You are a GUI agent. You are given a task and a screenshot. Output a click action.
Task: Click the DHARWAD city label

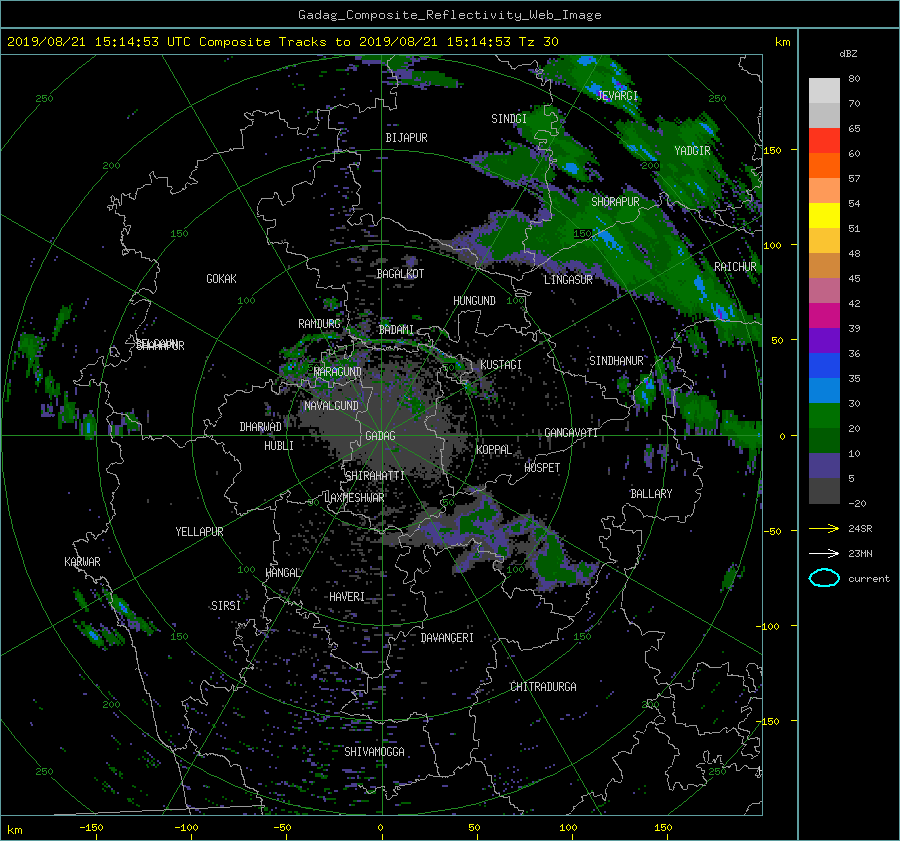261,427
